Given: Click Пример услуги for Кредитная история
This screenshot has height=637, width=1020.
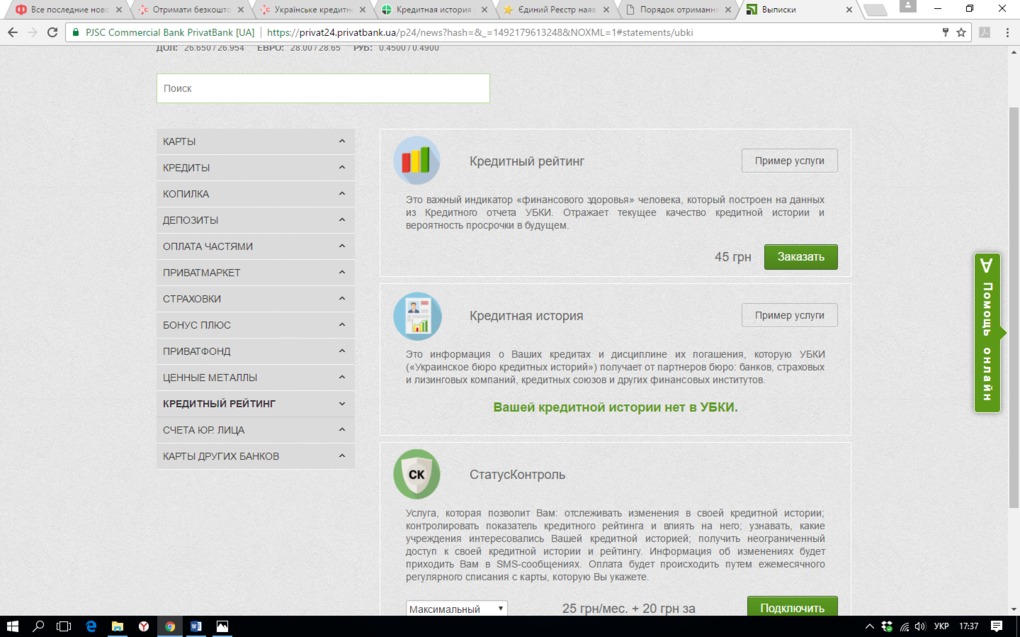Looking at the screenshot, I should click(789, 315).
